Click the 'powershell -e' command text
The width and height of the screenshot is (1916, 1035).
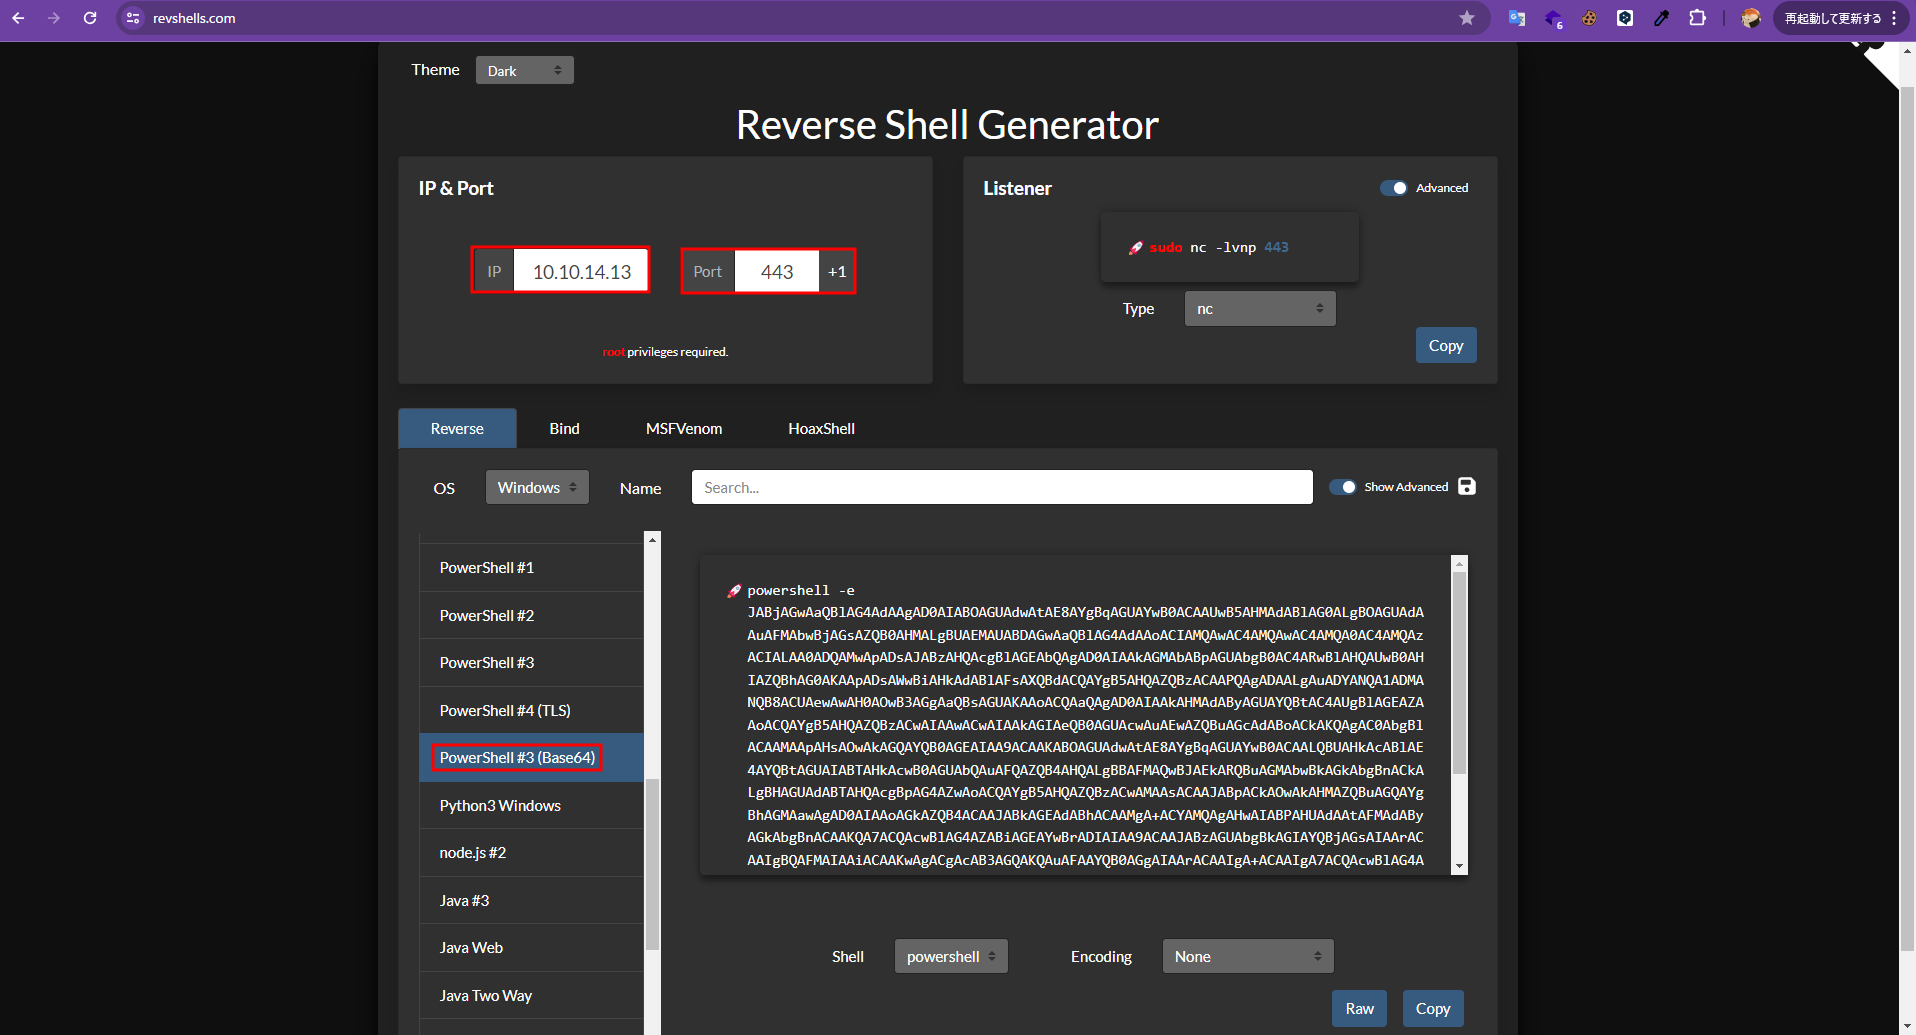(801, 590)
